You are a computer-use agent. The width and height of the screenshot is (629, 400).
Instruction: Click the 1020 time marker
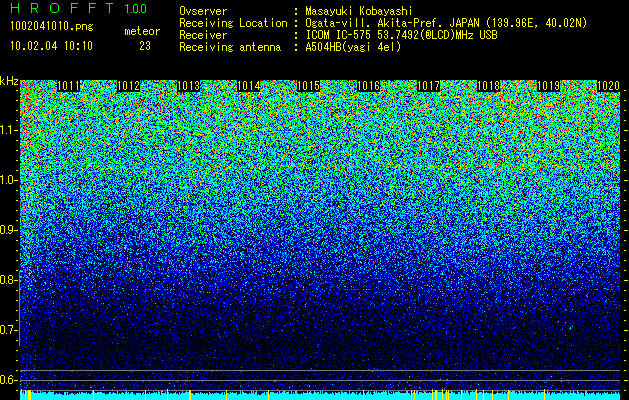coord(609,86)
